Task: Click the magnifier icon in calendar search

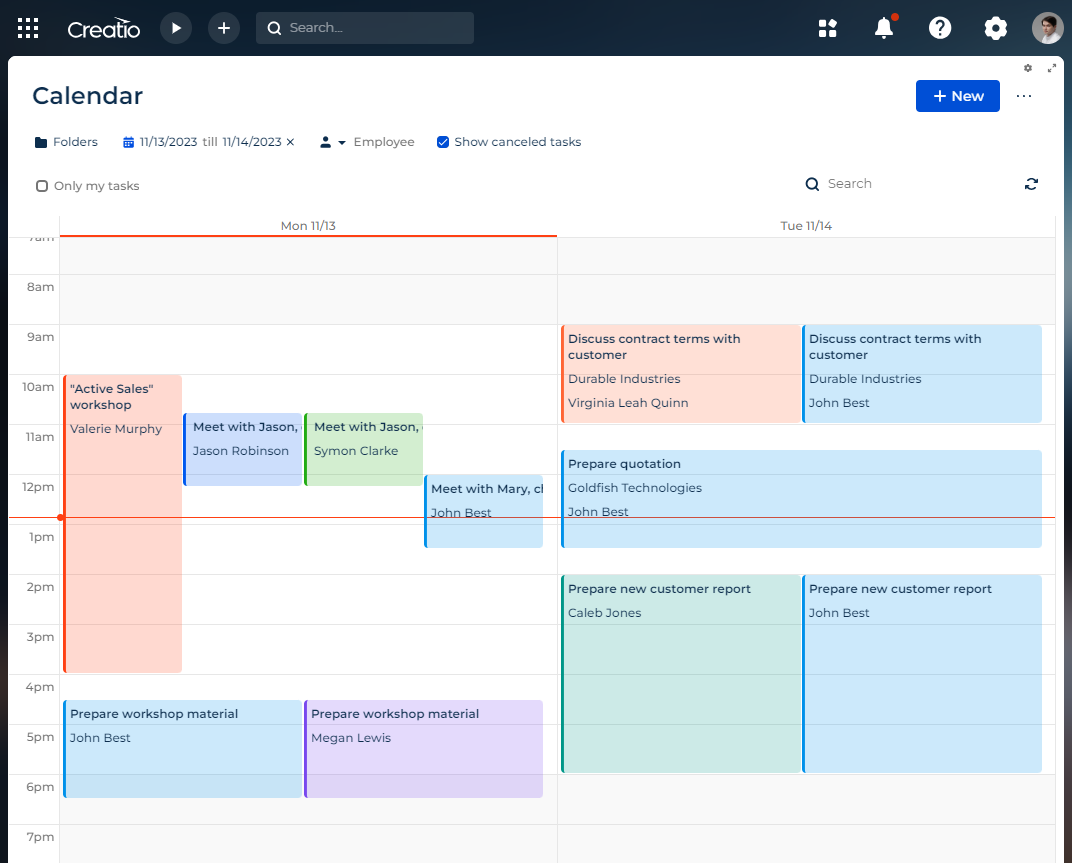Action: [x=812, y=184]
